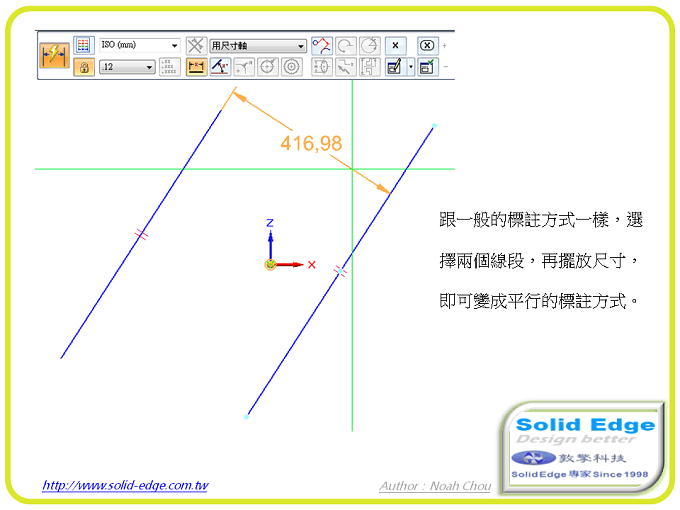Screen dimensions: 680x510
Task: Click the dimension axis icon beside ISO dropdown
Action: point(196,45)
